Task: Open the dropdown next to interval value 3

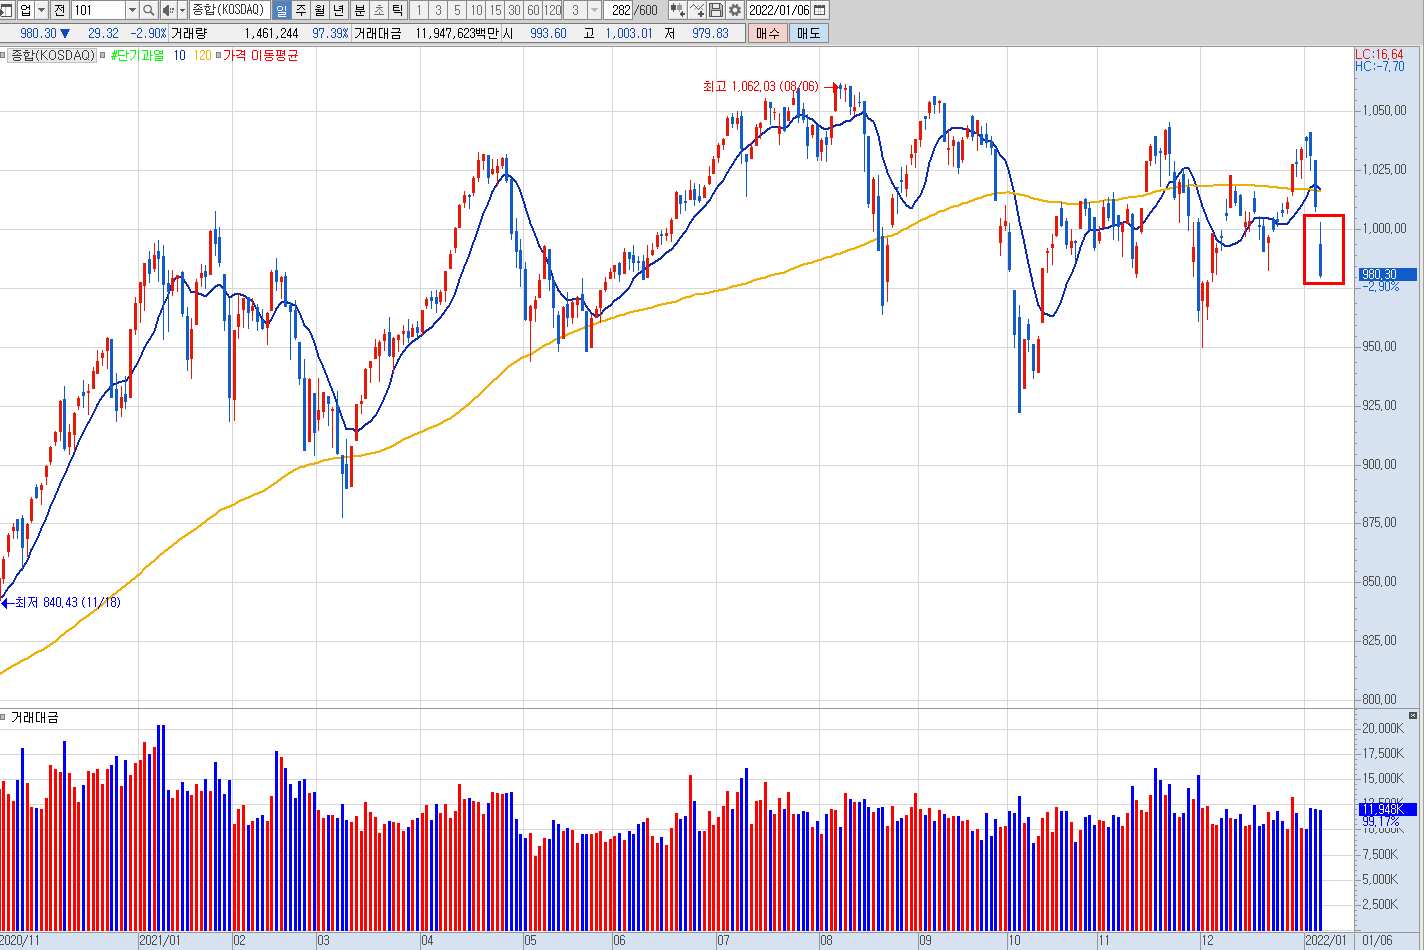Action: click(595, 10)
